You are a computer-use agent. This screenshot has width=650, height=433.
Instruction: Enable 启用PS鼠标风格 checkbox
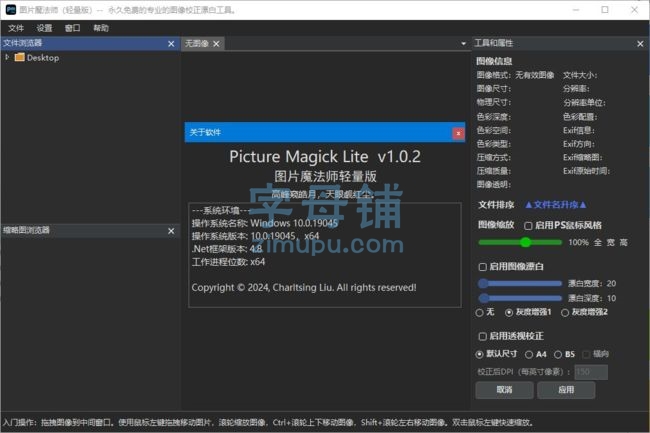[x=528, y=226]
